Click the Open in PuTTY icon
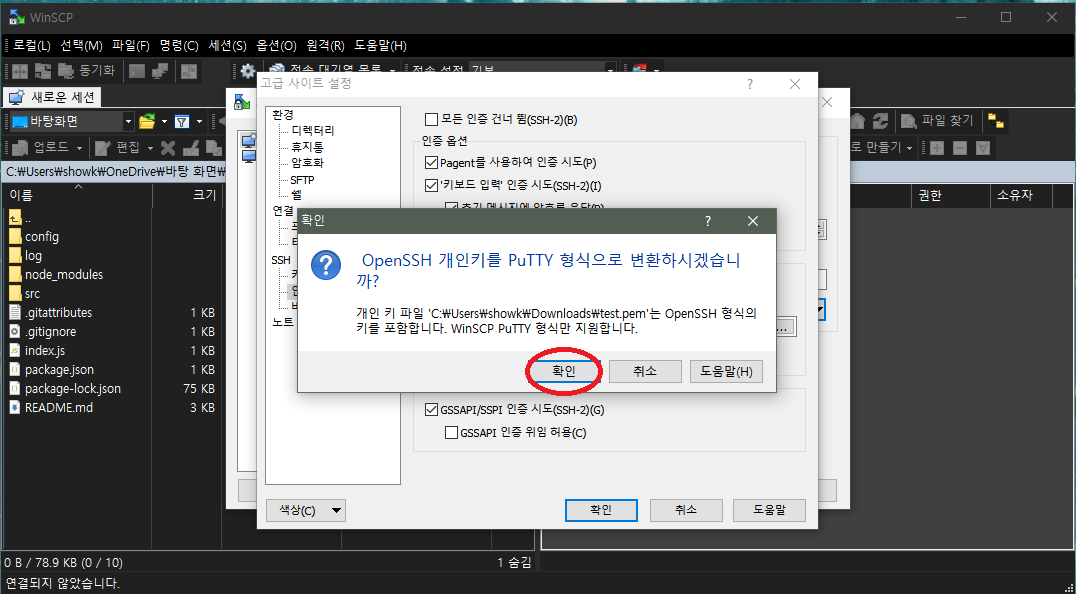Screen dimensions: 1076x594 click(160, 71)
